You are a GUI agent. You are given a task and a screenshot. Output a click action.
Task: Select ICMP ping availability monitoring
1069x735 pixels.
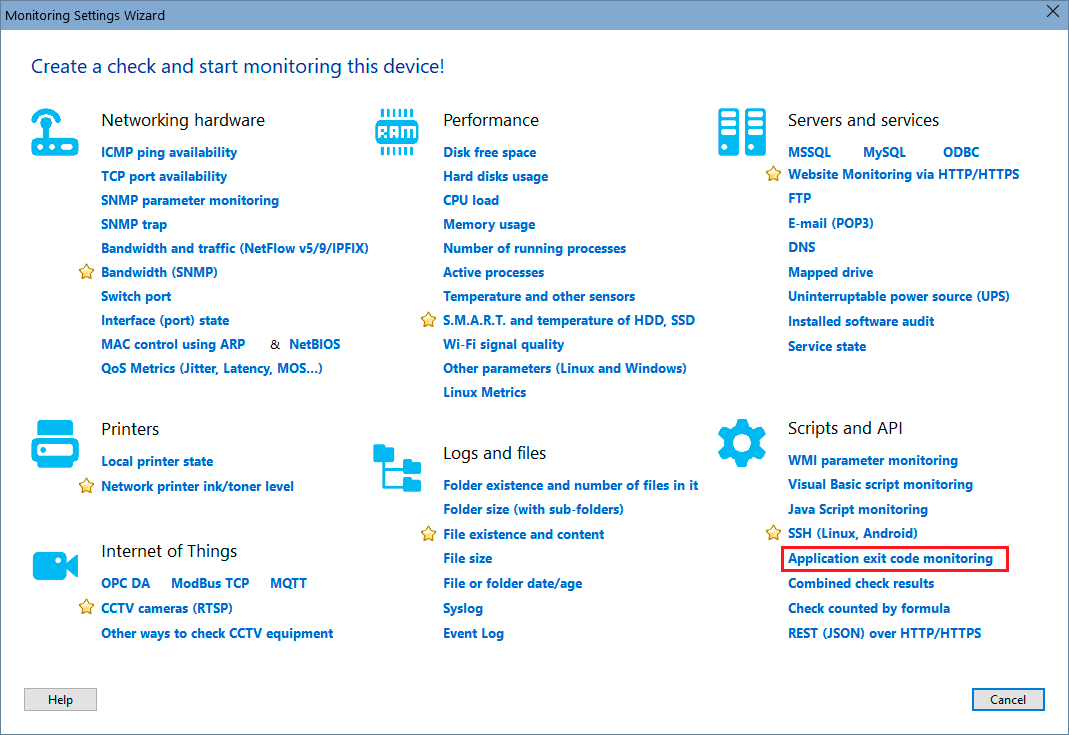point(168,152)
